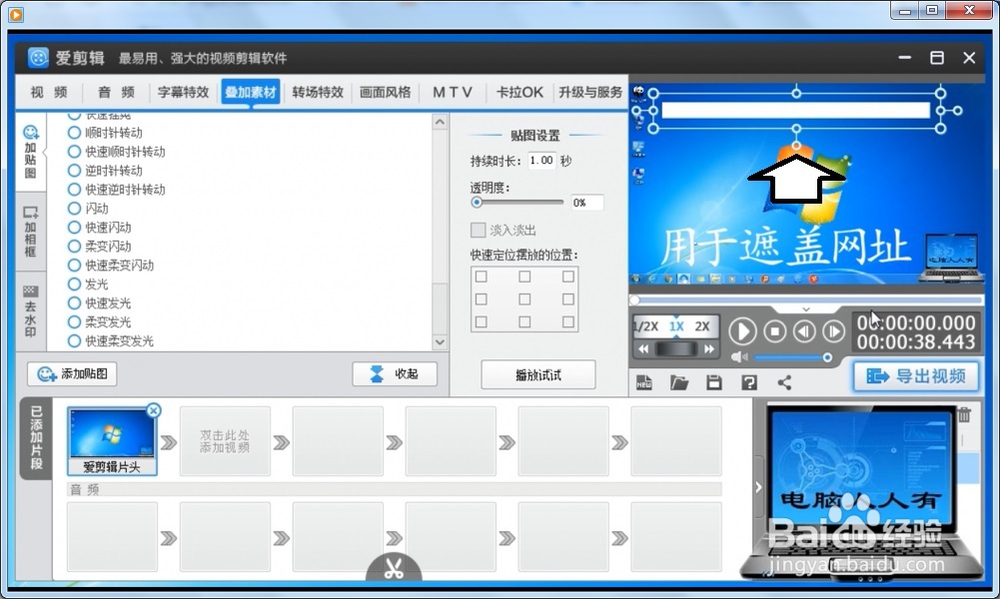Screen dimensions: 1000x599
Task: Click the 爱剪辑 app logo icon
Action: [x=38, y=58]
